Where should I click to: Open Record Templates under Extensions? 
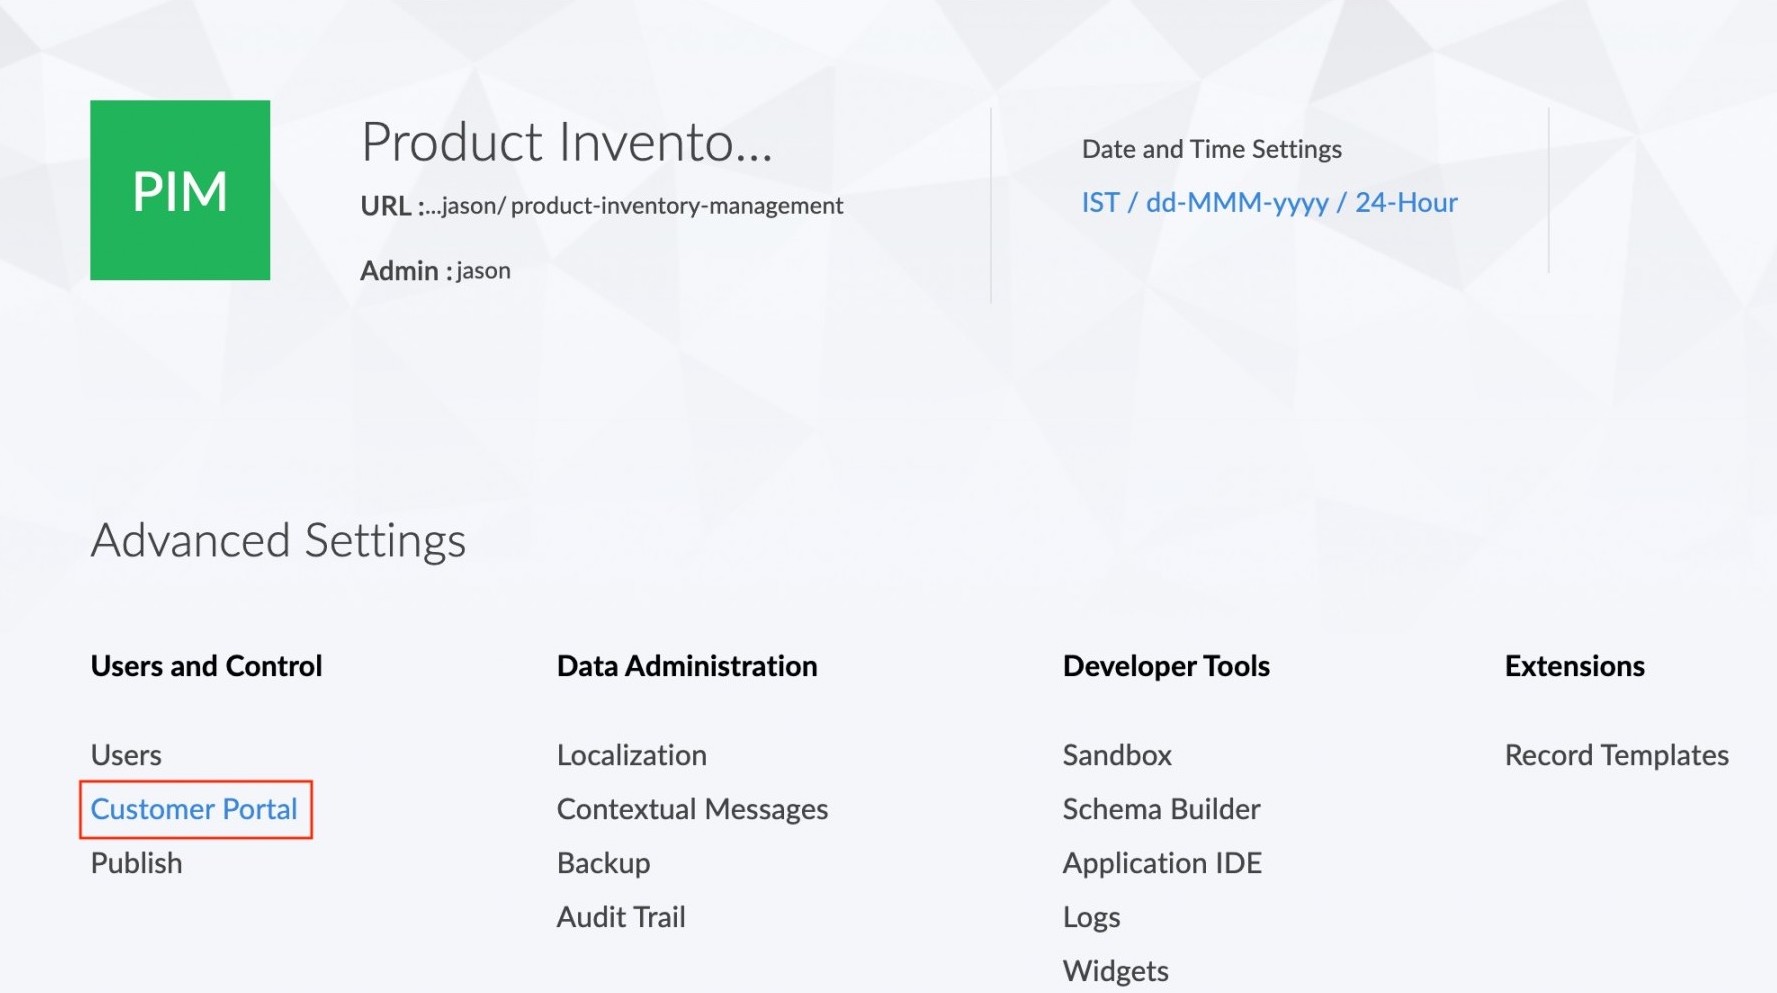pyautogui.click(x=1616, y=755)
